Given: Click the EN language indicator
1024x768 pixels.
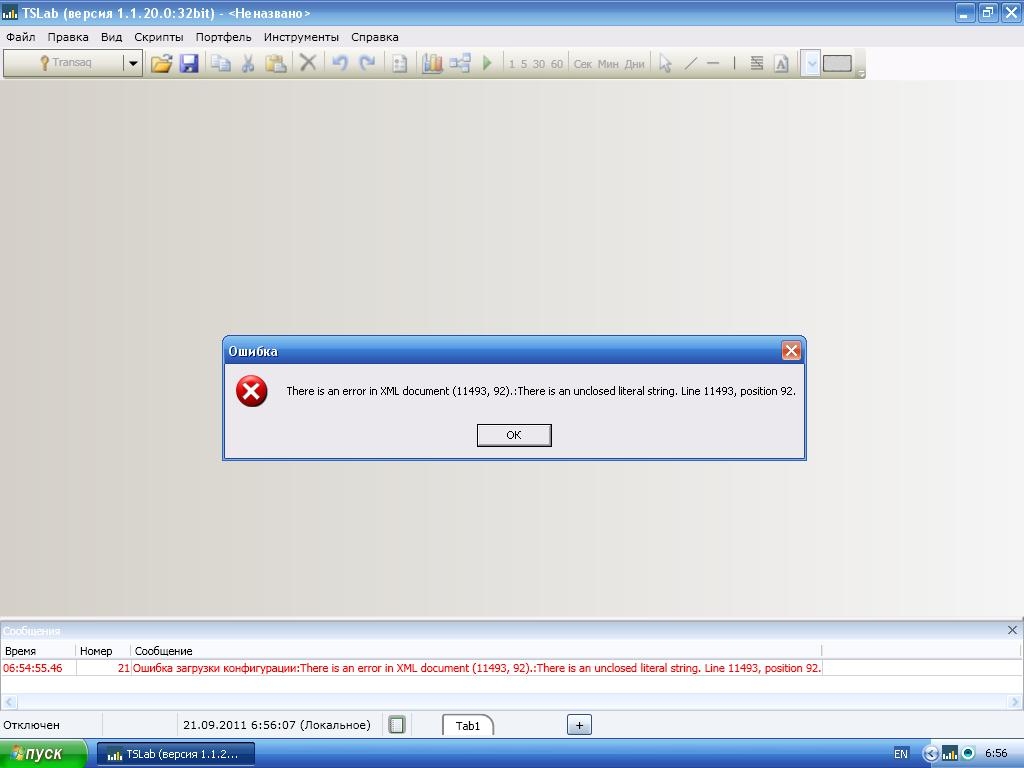Looking at the screenshot, I should (901, 754).
